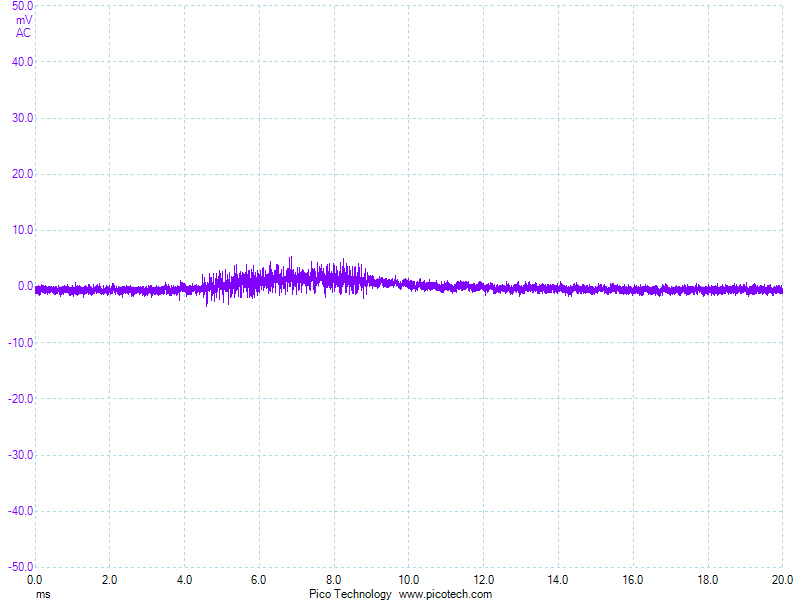
Task: Click the 40.0 voltage axis label
Action: 22,62
